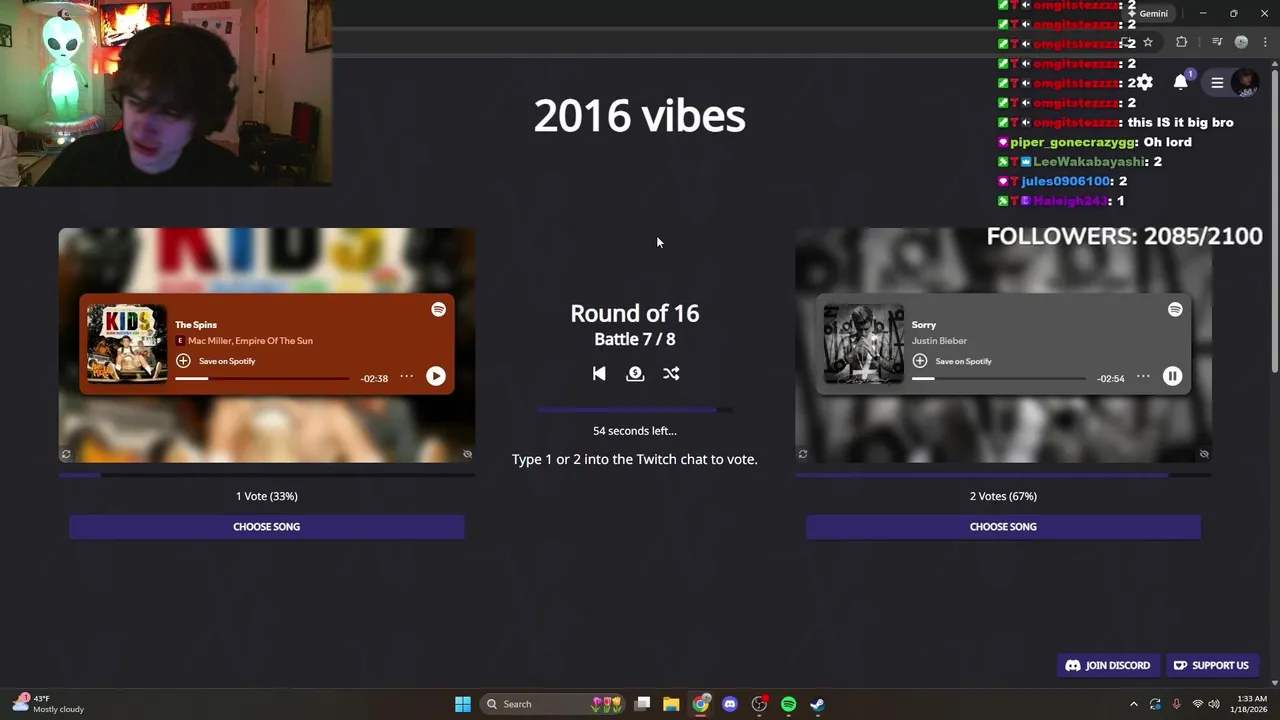Click the 2 Votes (67%) text
The width and height of the screenshot is (1280, 720).
(x=1003, y=496)
